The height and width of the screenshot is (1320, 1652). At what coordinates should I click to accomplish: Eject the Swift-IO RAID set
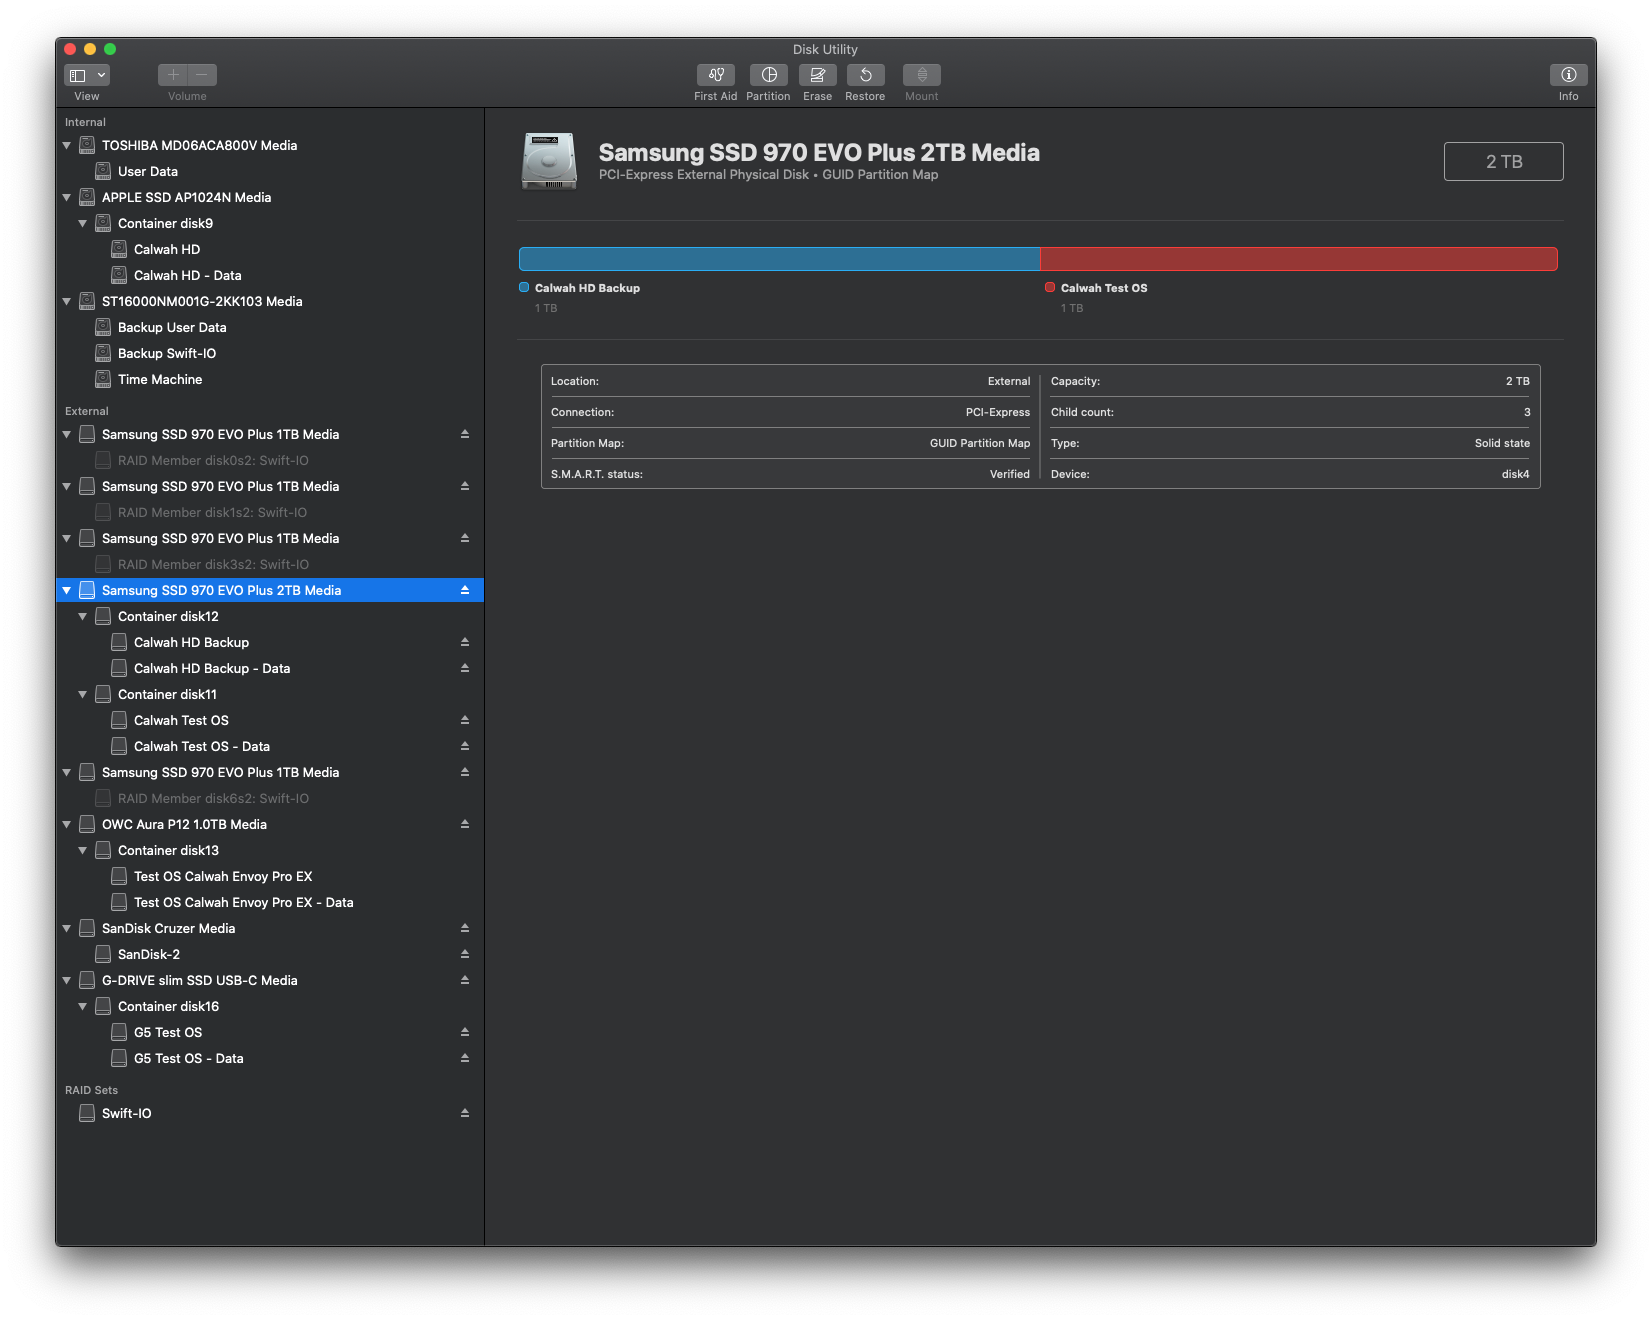tap(465, 1114)
